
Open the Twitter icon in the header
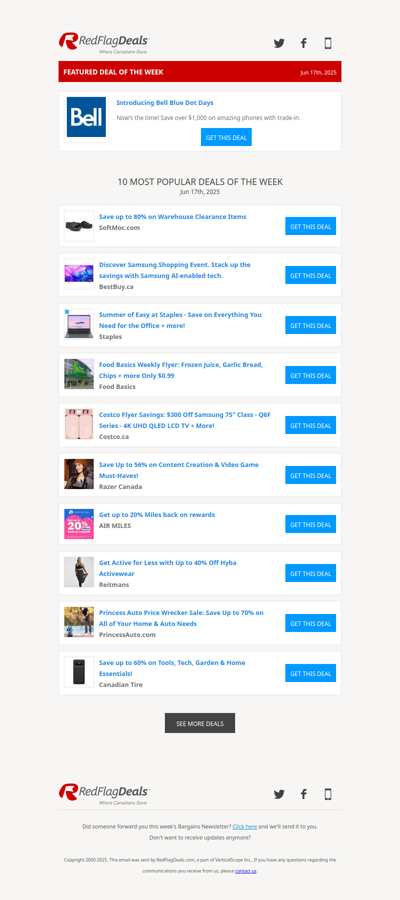tap(279, 43)
